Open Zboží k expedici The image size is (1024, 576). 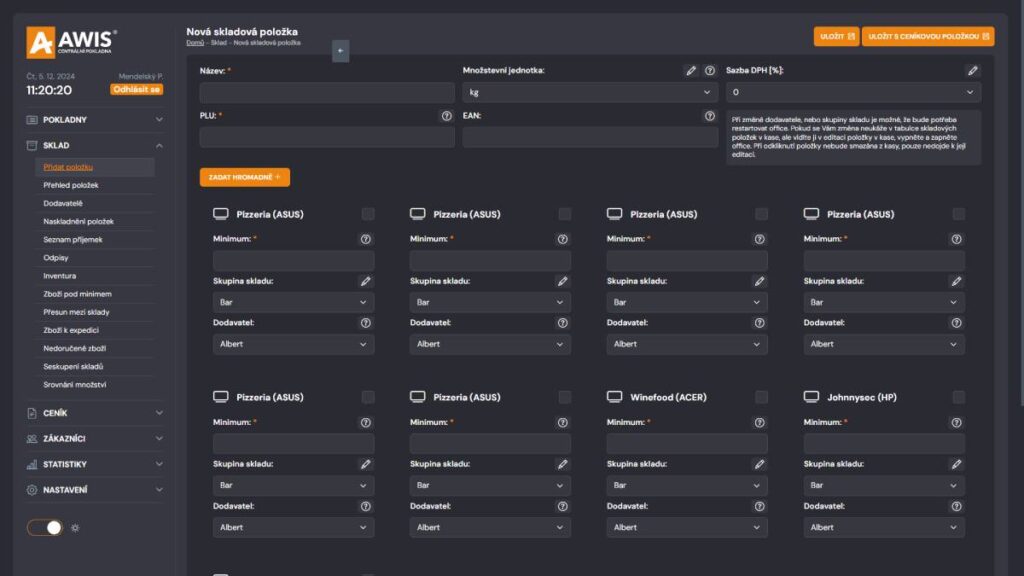click(x=71, y=330)
